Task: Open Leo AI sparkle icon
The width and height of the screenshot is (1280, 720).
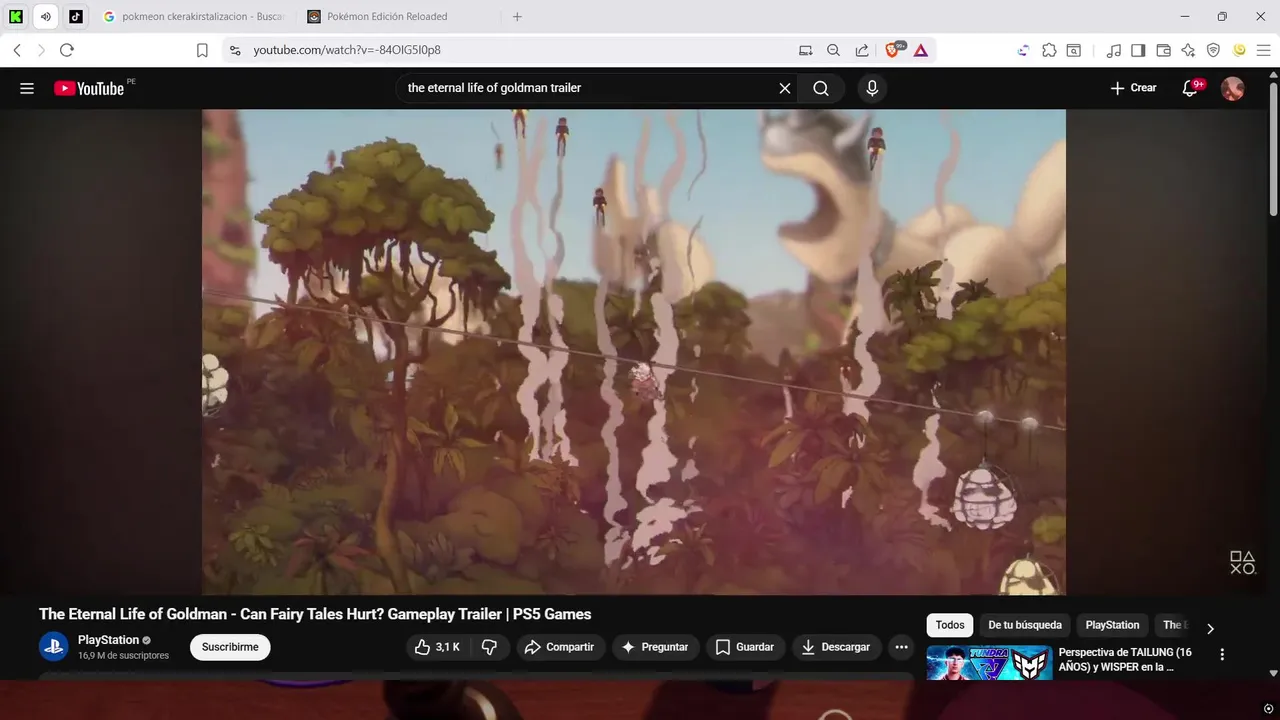Action: click(x=1188, y=50)
